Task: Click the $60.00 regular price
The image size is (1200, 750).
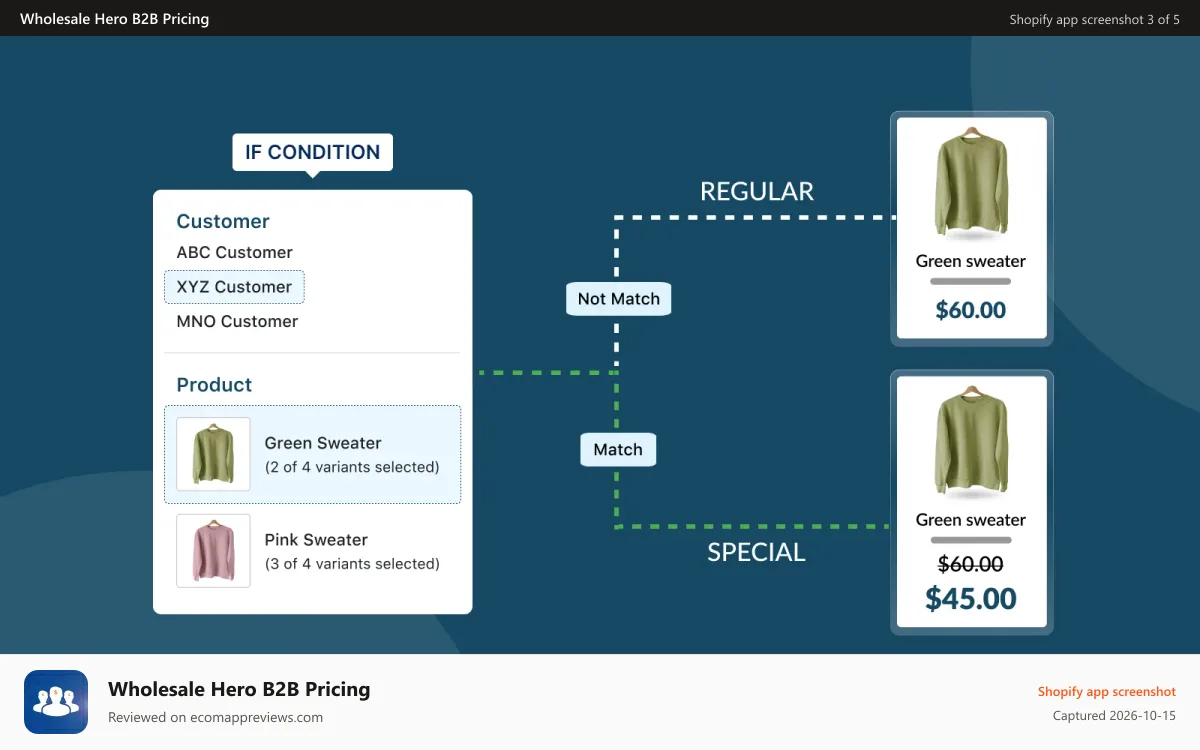Action: (x=971, y=310)
